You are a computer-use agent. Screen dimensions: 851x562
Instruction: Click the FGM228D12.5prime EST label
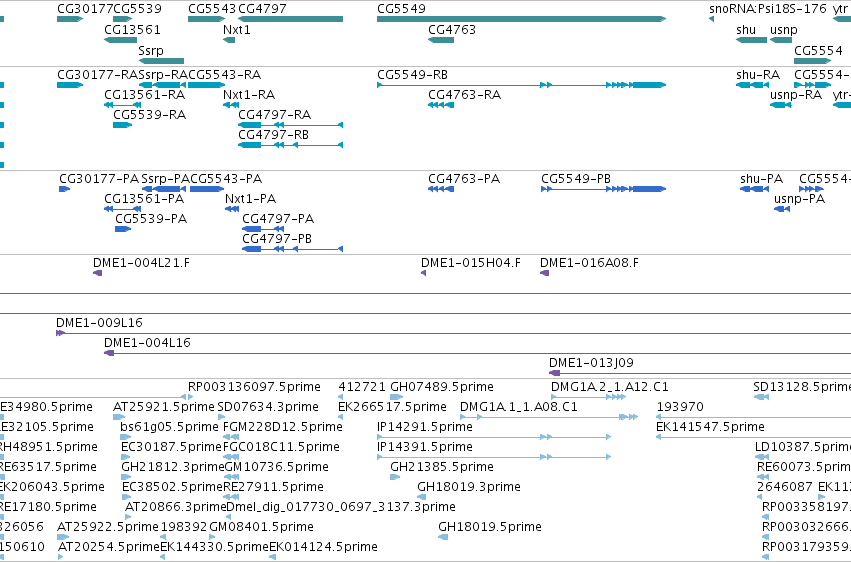pyautogui.click(x=283, y=427)
